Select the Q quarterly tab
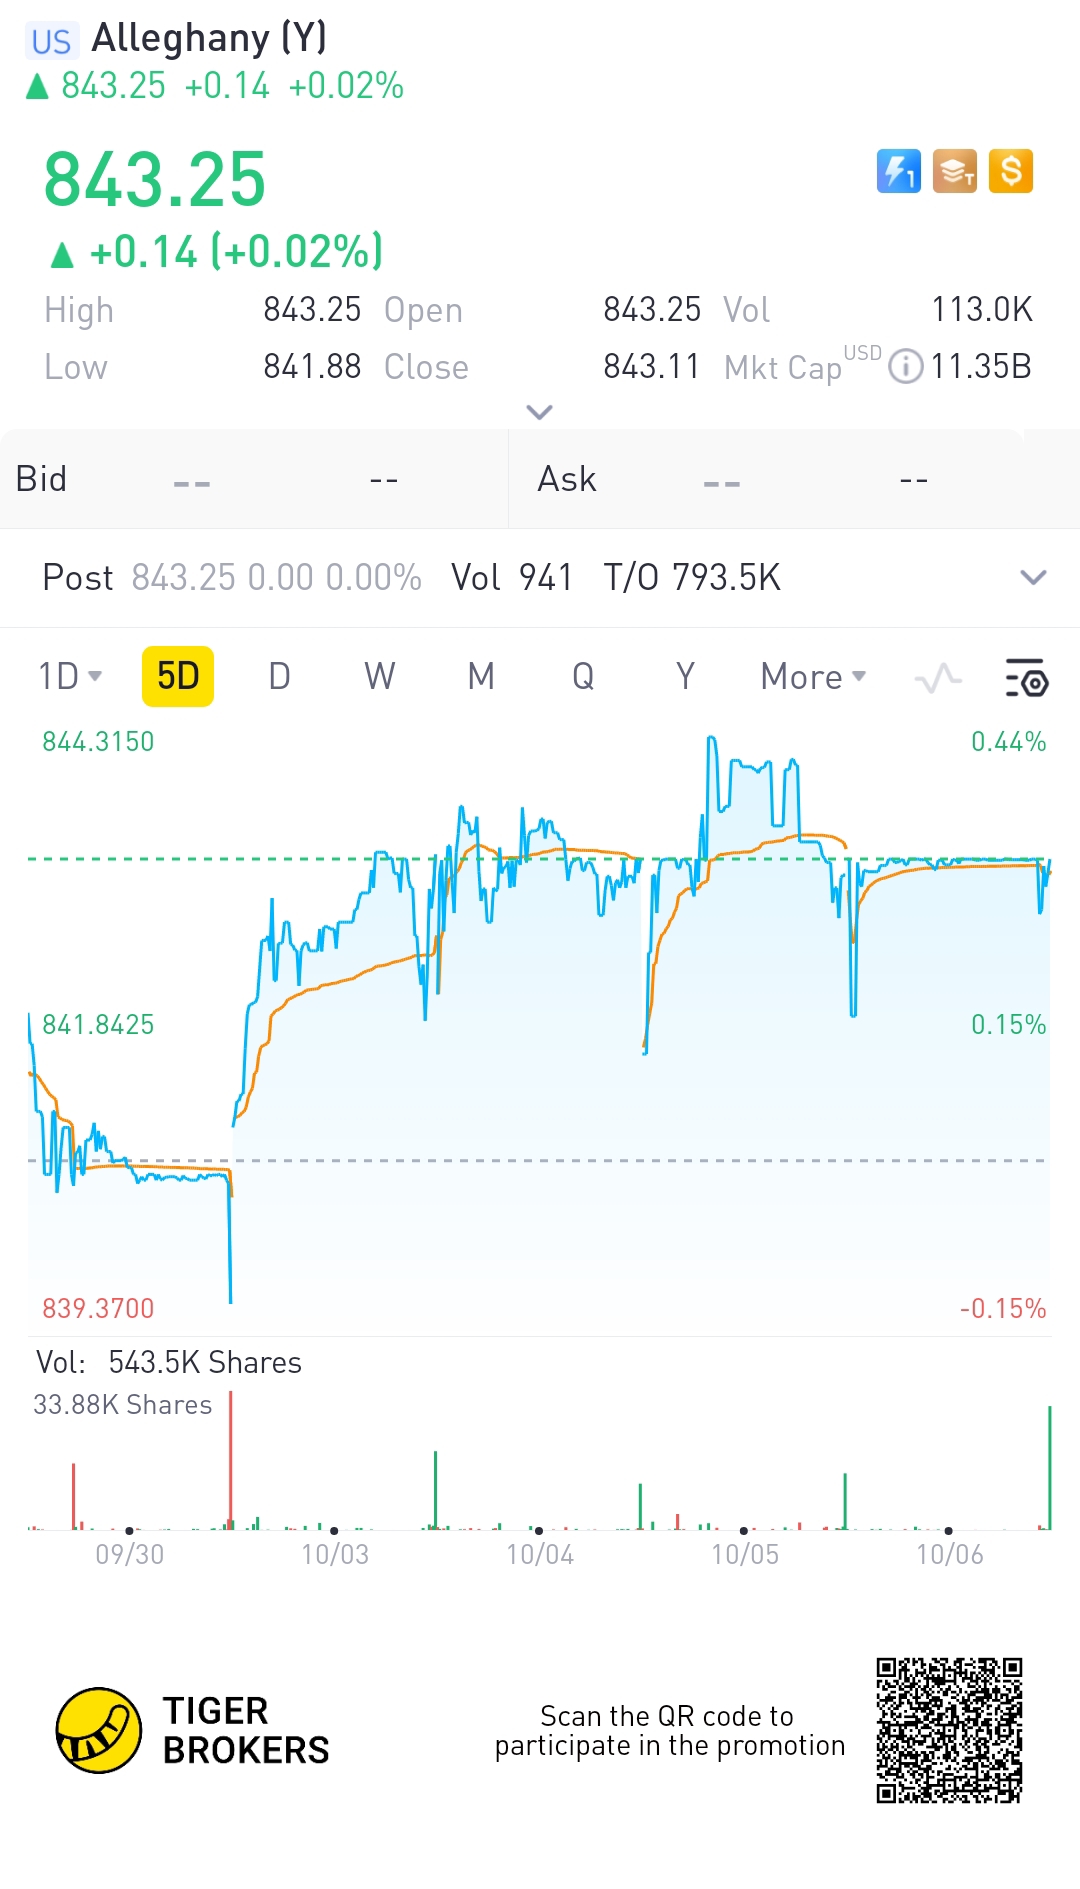The height and width of the screenshot is (1889, 1080). 583,677
